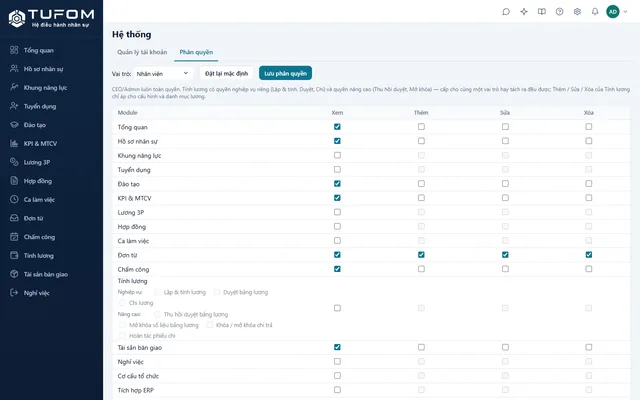This screenshot has height=400, width=640.
Task: Toggle Duyệt bảng lương checkbox
Action: pos(217,292)
